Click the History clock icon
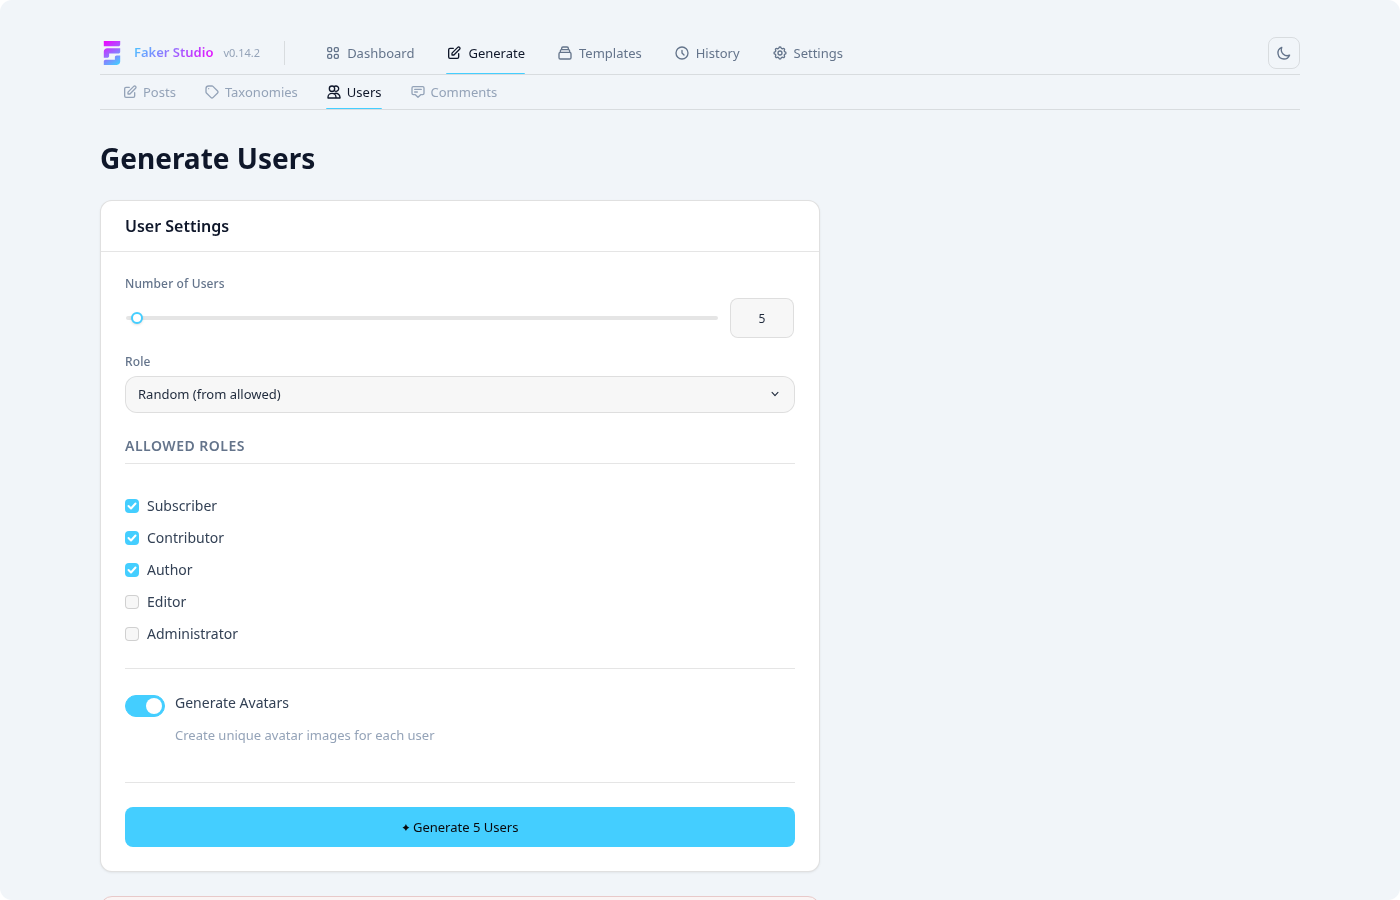Screen dimensions: 1400x900 (682, 53)
